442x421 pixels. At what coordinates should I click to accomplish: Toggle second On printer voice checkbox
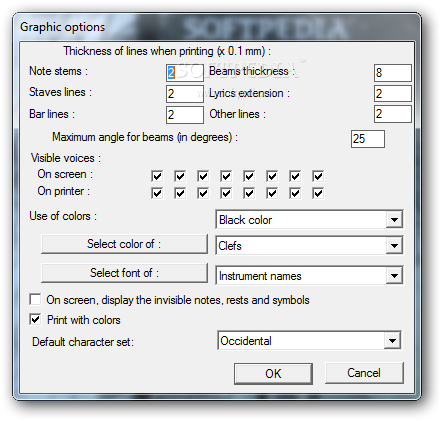180,193
